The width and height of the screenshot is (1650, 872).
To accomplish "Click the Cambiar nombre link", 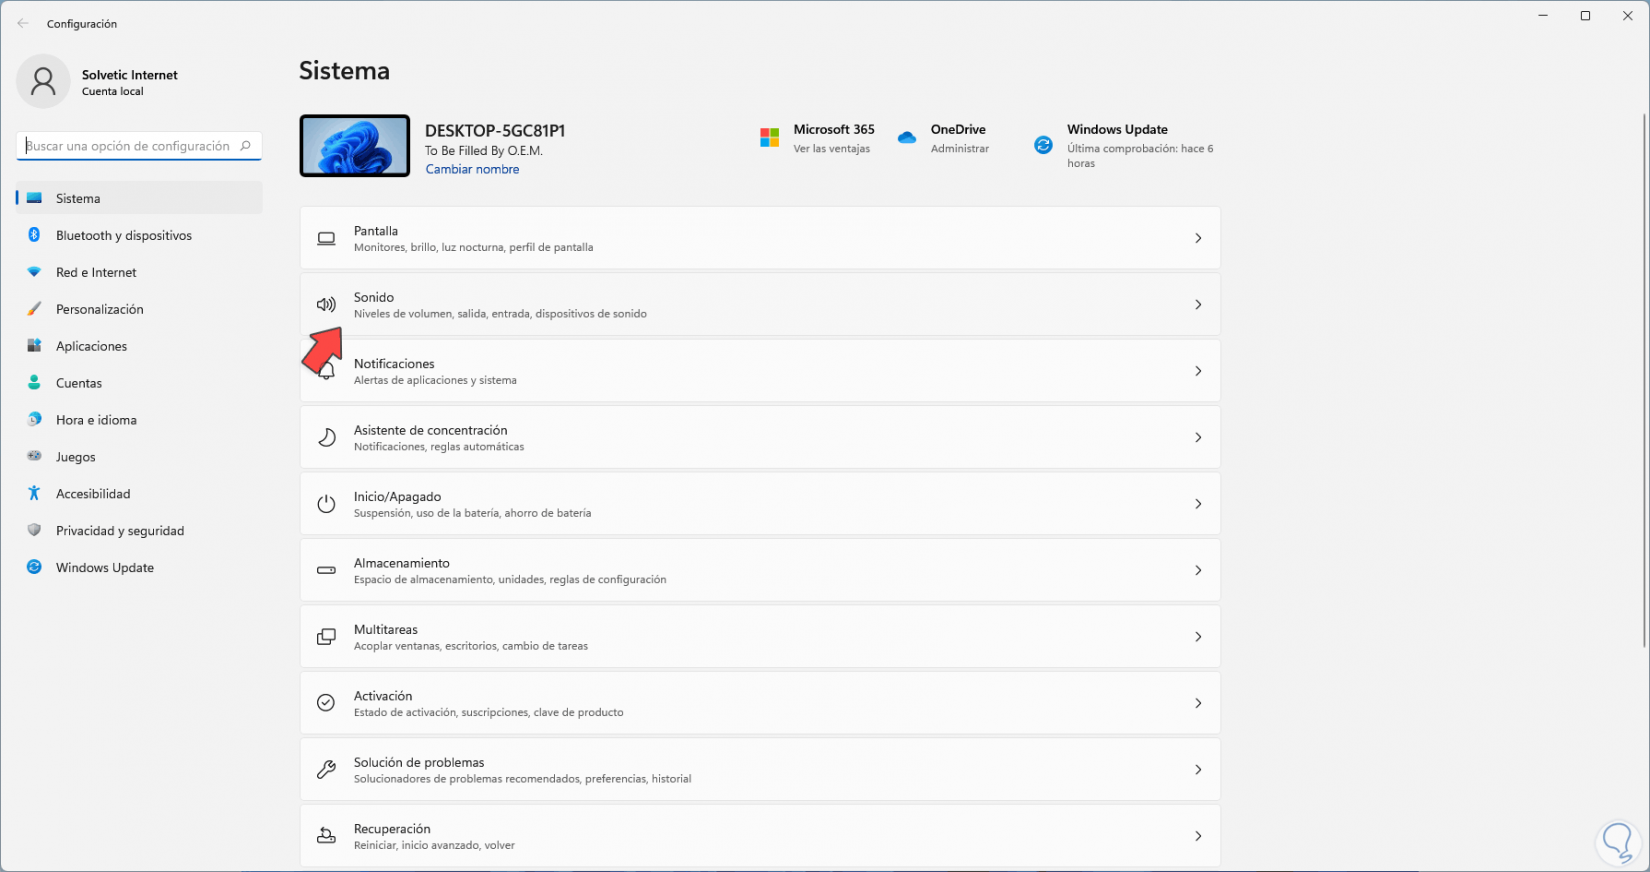I will [472, 169].
